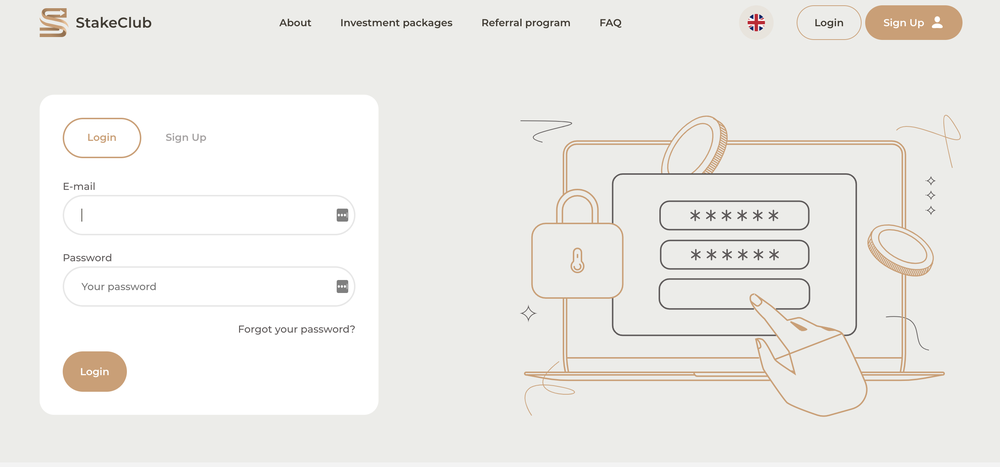Viewport: 1000px width, 467px height.
Task: Select the Login tab in the form
Action: click(x=102, y=138)
